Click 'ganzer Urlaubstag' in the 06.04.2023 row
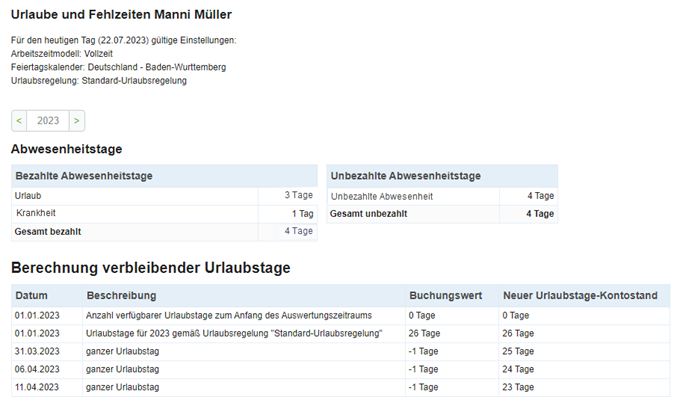 [123, 369]
